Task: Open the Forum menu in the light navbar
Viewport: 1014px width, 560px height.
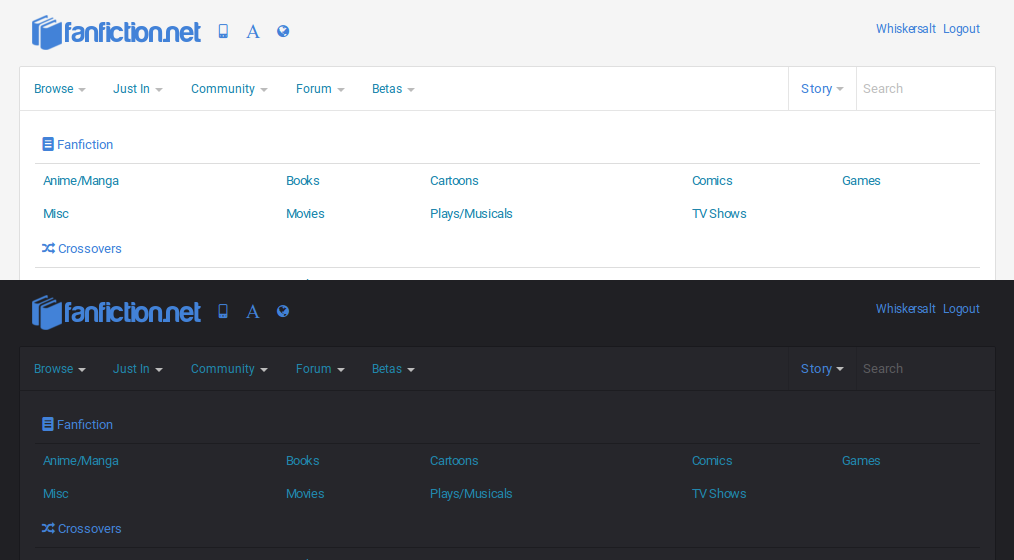Action: [x=319, y=89]
